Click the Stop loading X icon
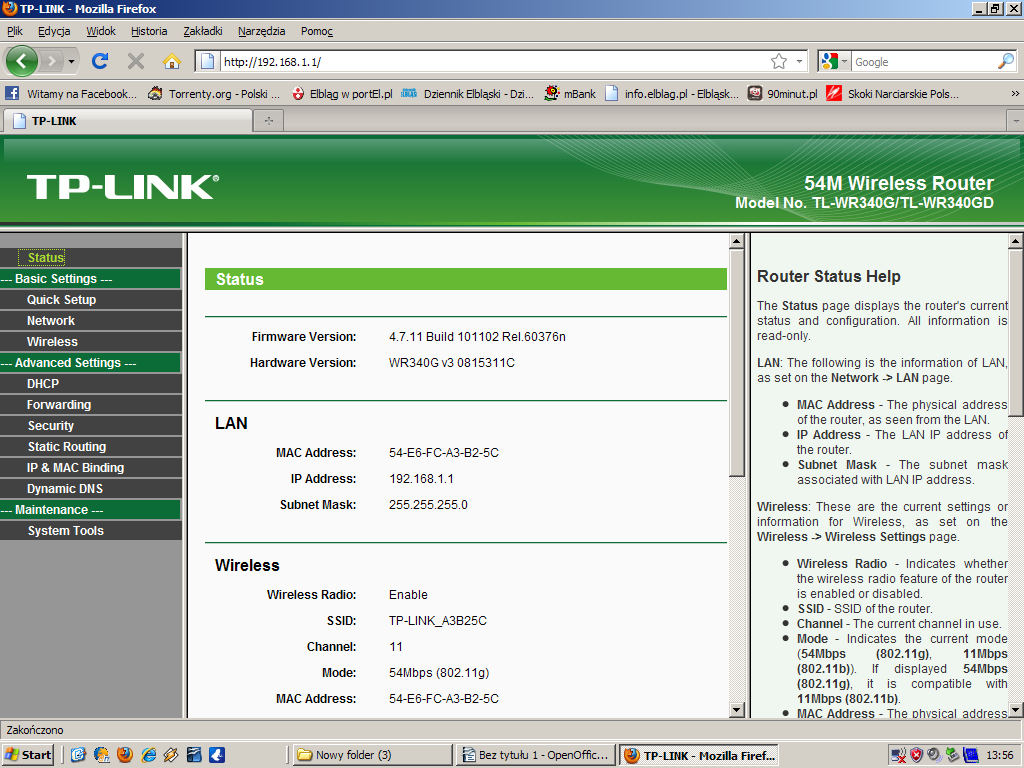Image resolution: width=1024 pixels, height=768 pixels. click(x=136, y=61)
